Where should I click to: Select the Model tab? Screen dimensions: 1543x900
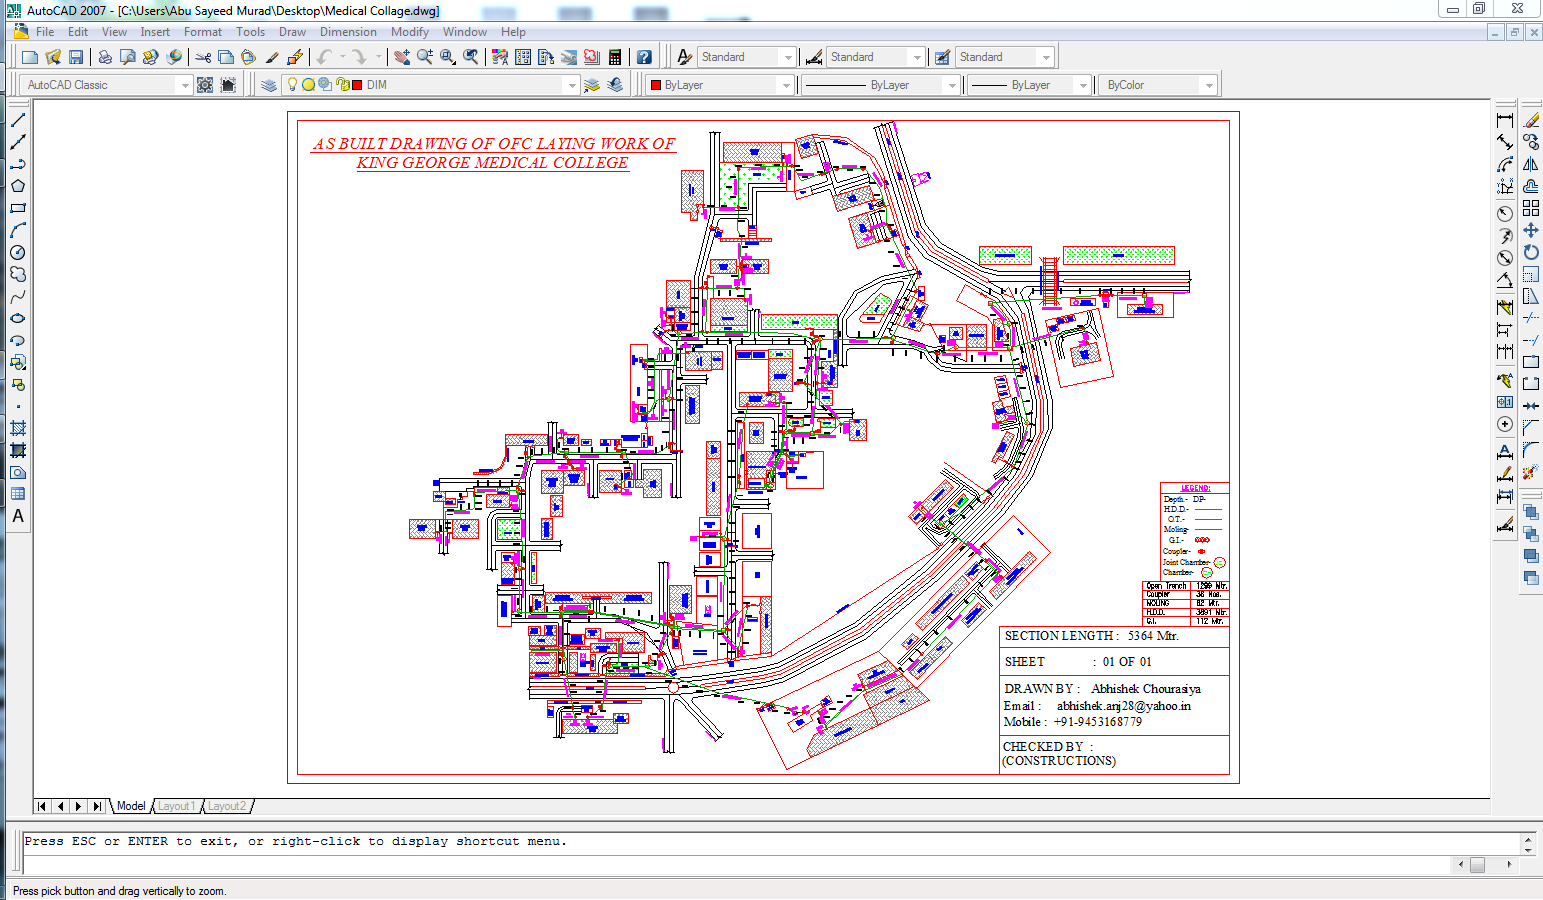click(131, 806)
